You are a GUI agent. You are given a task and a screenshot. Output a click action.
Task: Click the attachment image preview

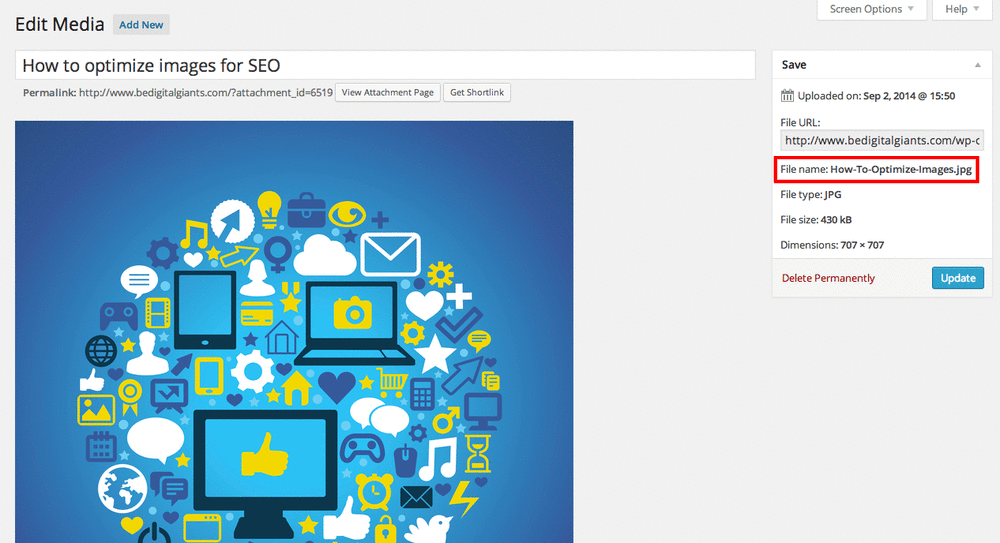[294, 332]
